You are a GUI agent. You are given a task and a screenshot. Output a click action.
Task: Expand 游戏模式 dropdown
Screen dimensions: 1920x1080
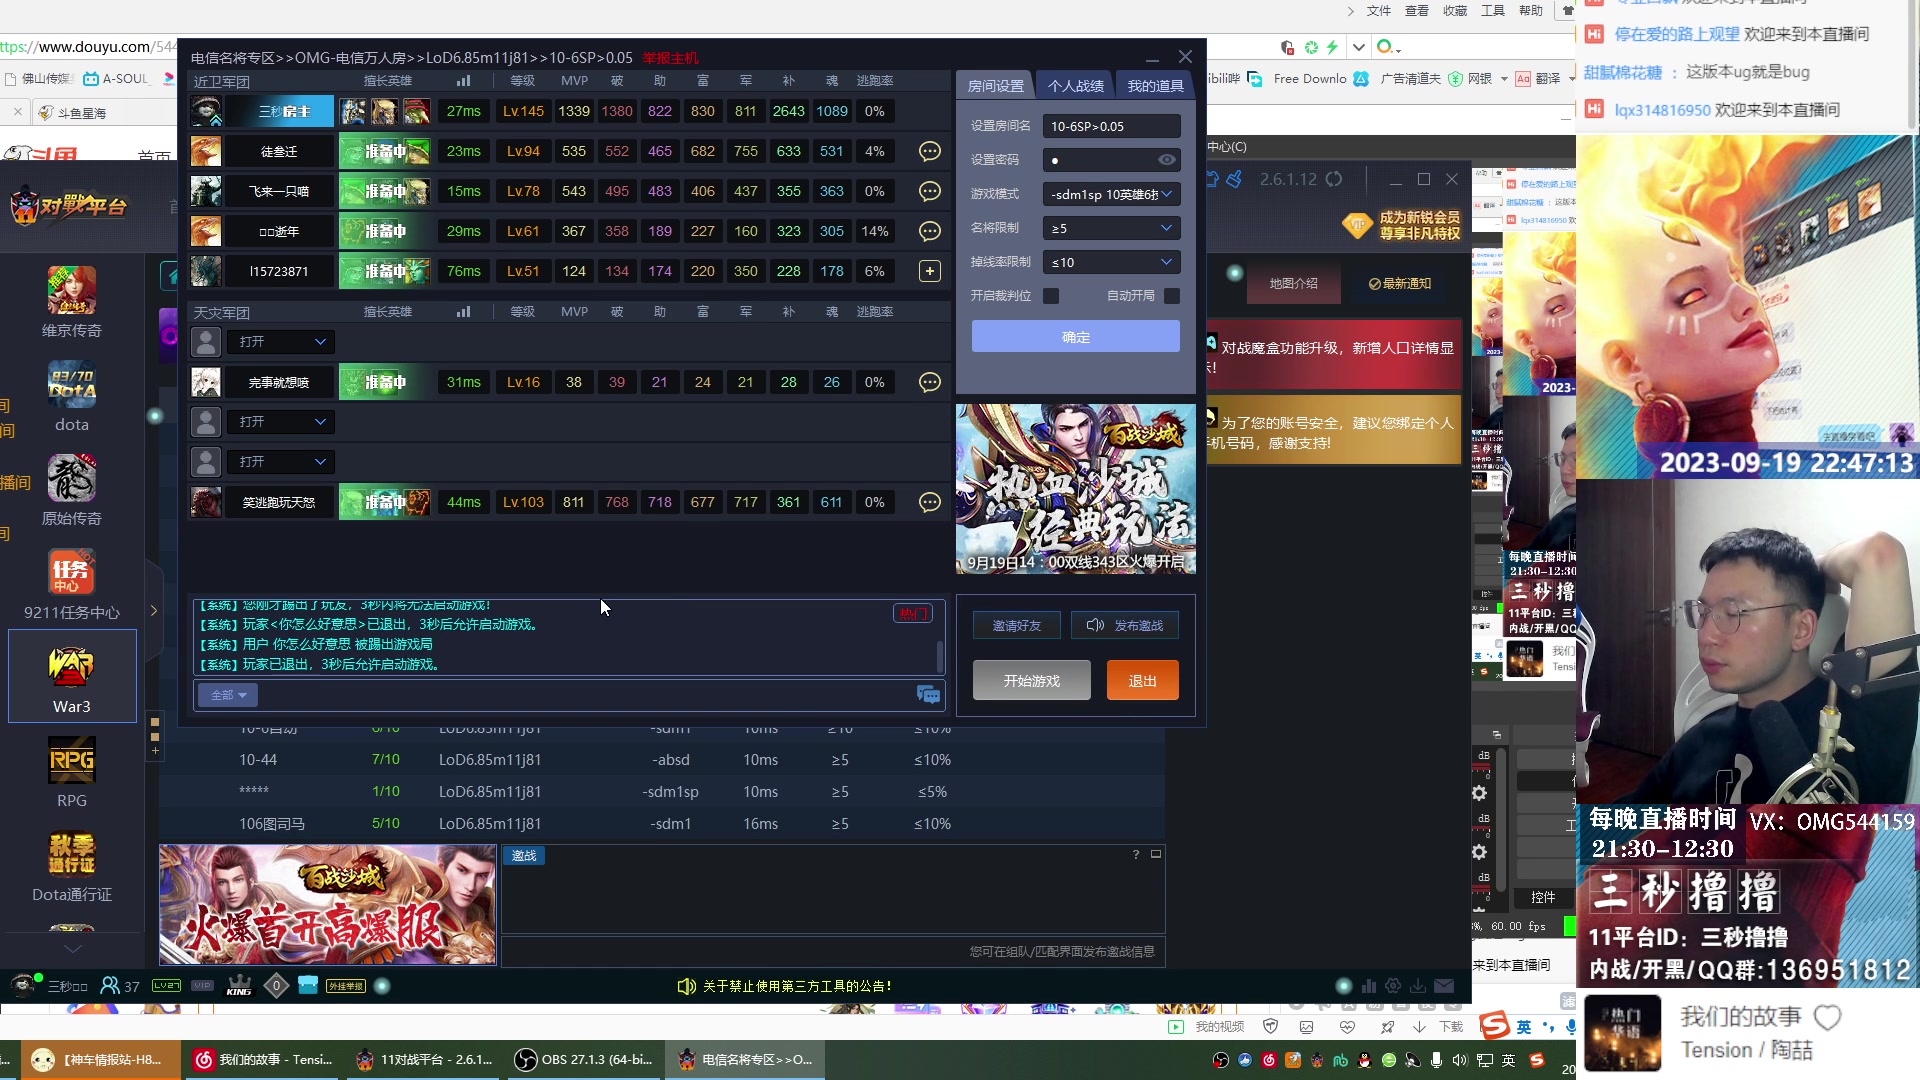coord(1111,194)
